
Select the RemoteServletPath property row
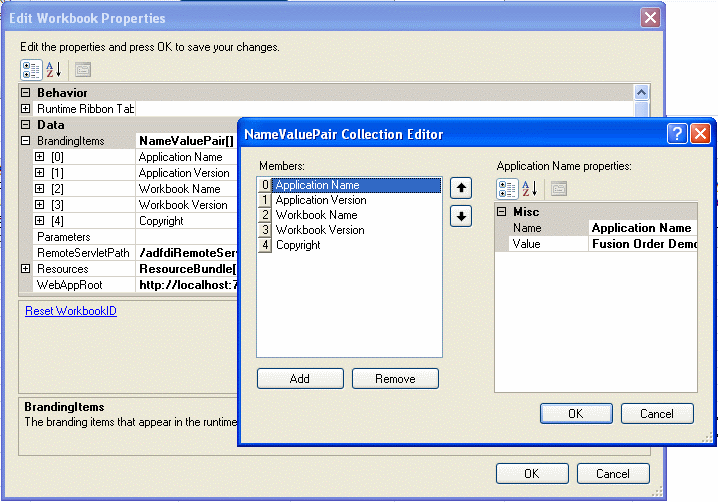point(136,253)
